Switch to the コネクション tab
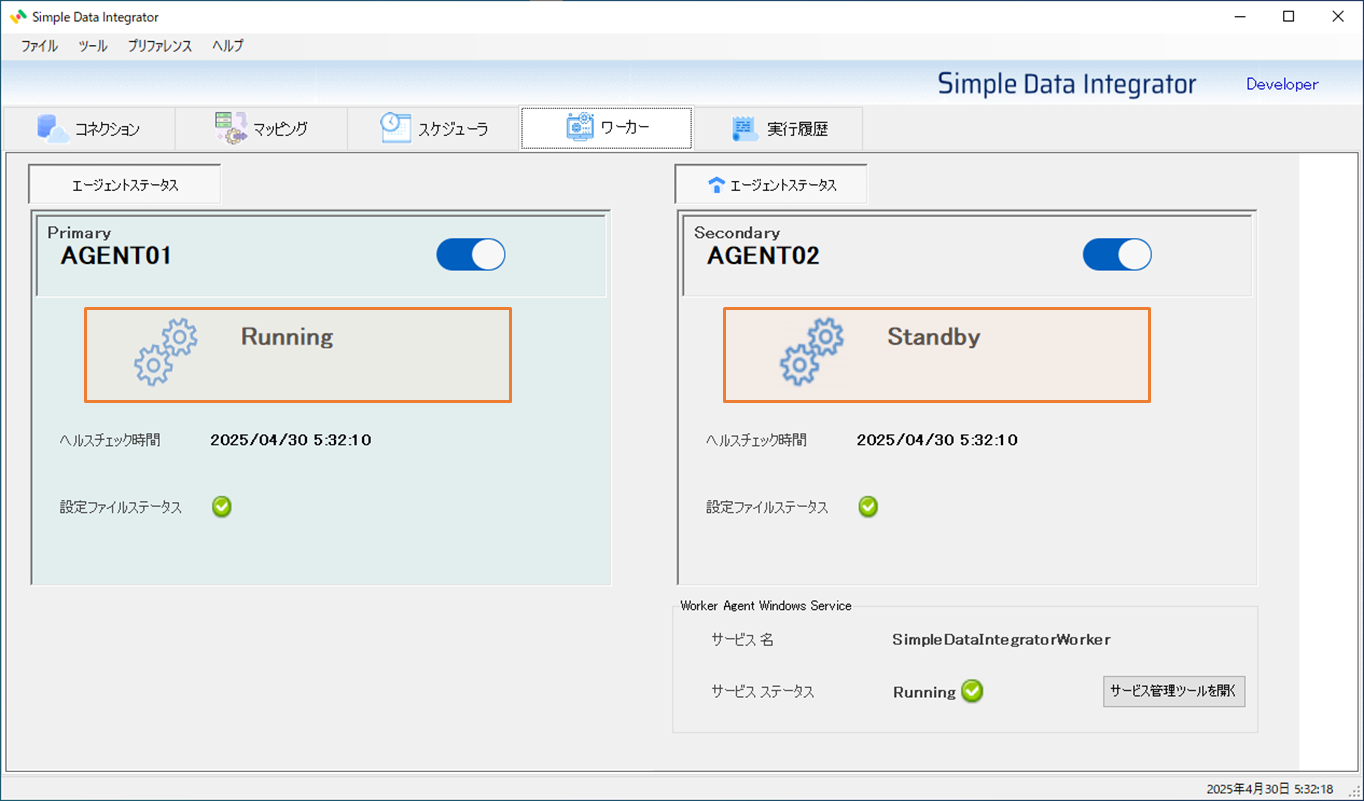The width and height of the screenshot is (1364, 801). click(88, 128)
